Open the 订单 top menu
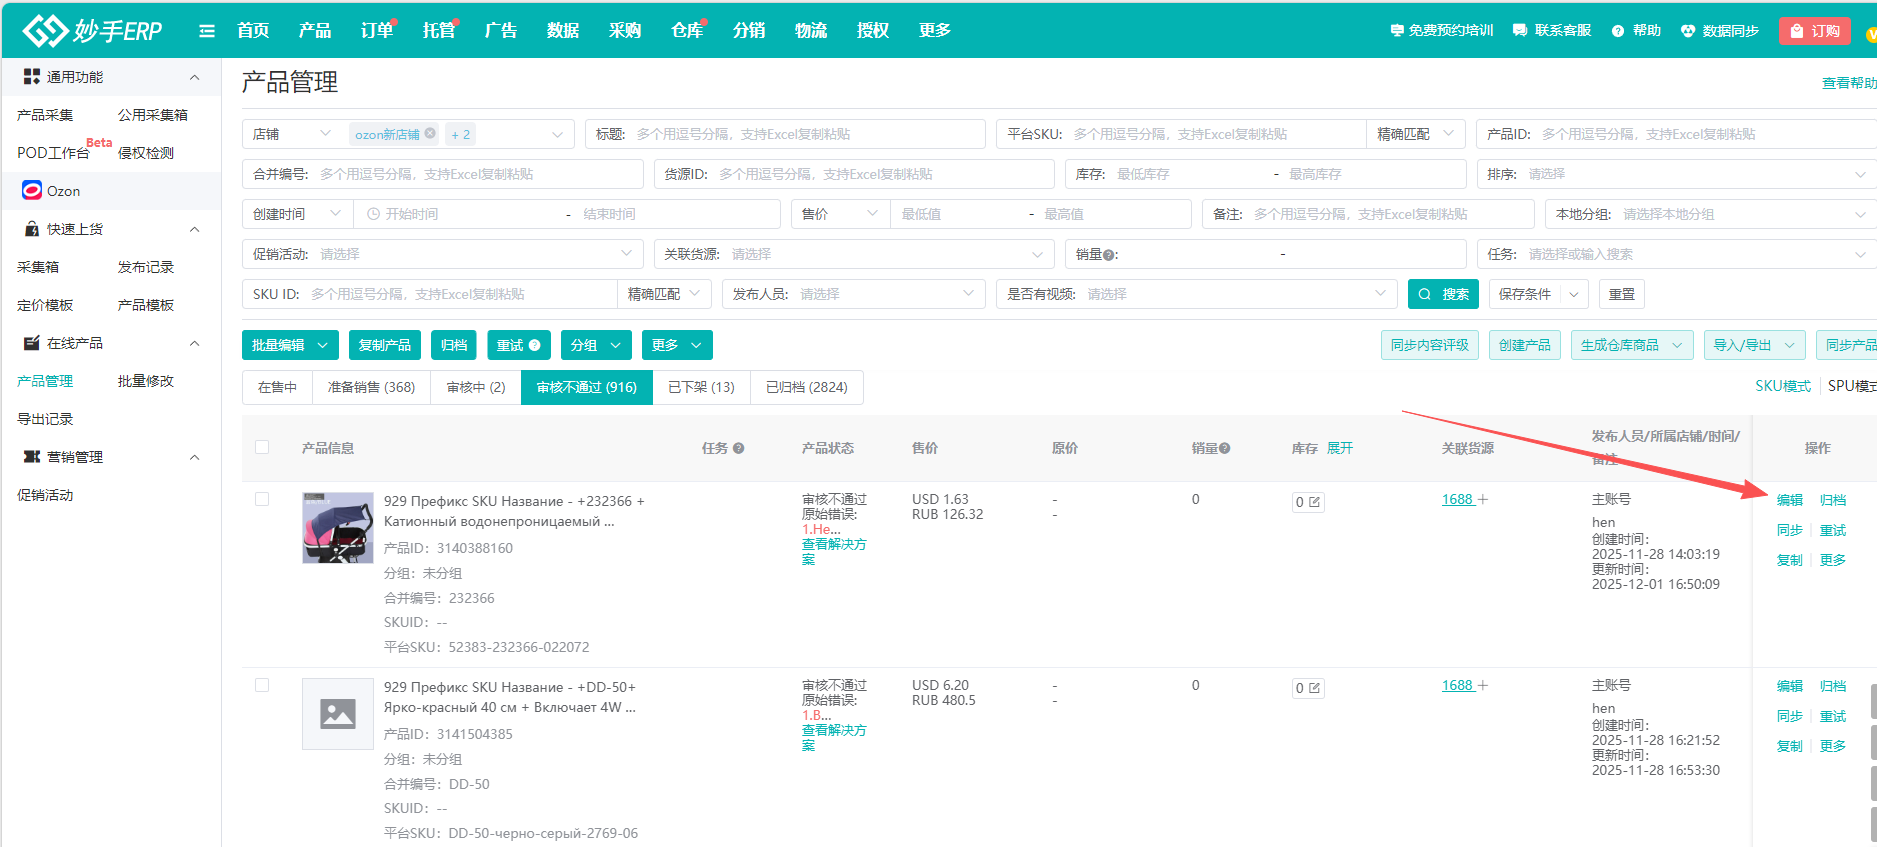This screenshot has width=1877, height=847. 377,31
